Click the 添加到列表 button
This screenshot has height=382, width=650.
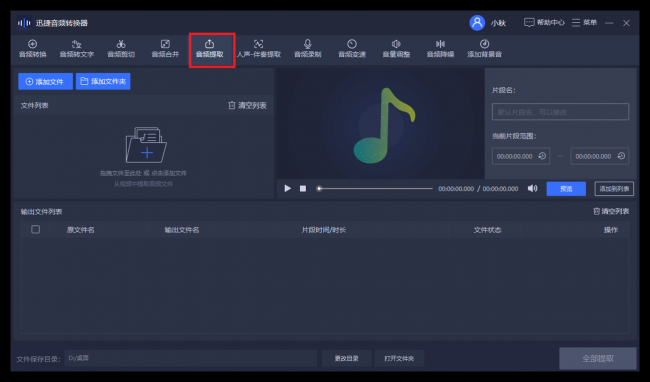(x=614, y=189)
